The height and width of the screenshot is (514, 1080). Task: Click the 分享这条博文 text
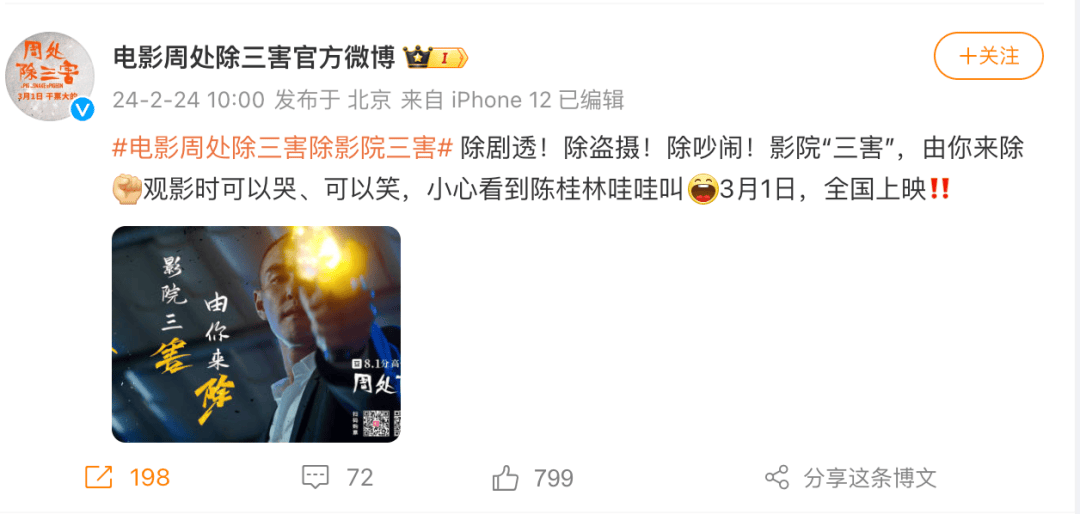pyautogui.click(x=870, y=477)
